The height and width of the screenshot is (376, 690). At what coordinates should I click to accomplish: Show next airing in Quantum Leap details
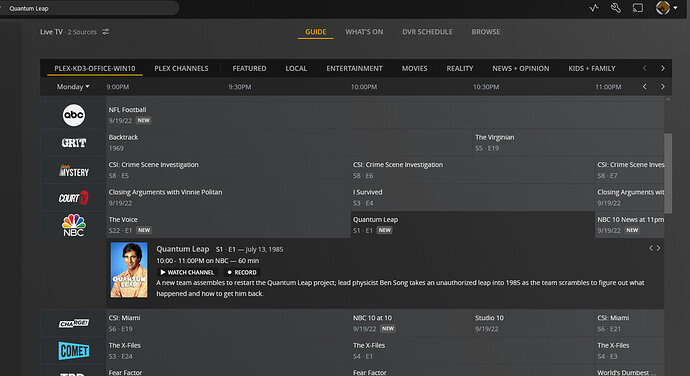[658, 248]
